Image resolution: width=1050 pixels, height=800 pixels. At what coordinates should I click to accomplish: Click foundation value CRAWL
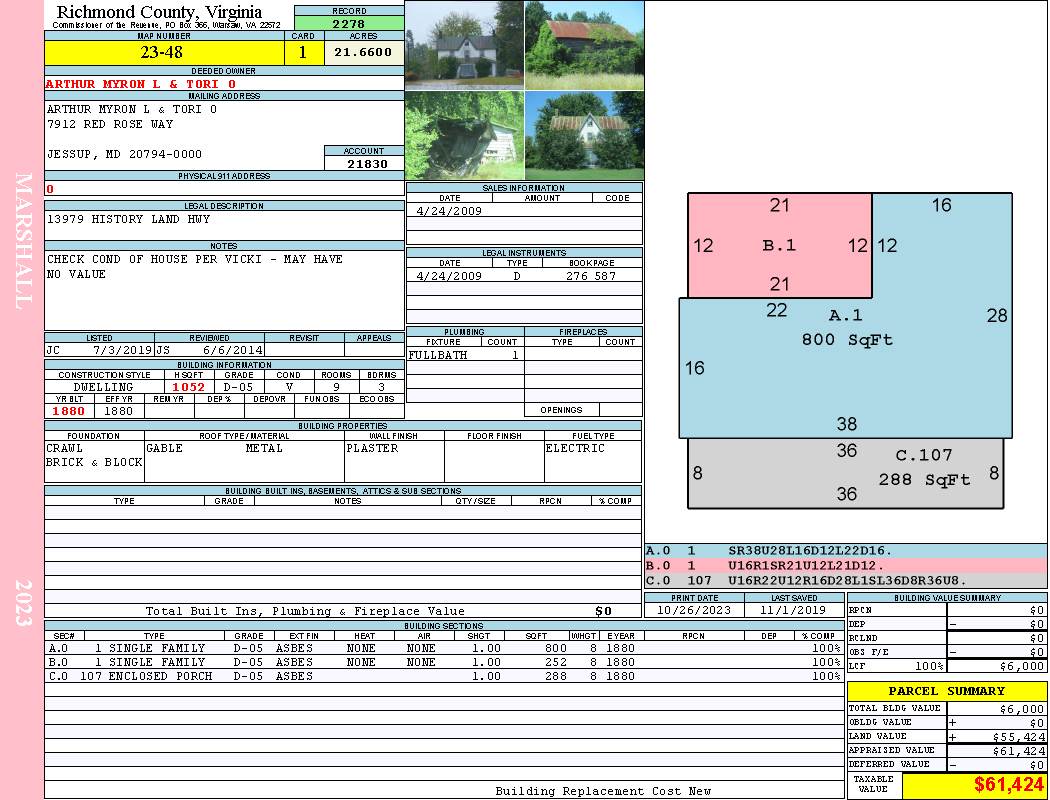pos(64,448)
